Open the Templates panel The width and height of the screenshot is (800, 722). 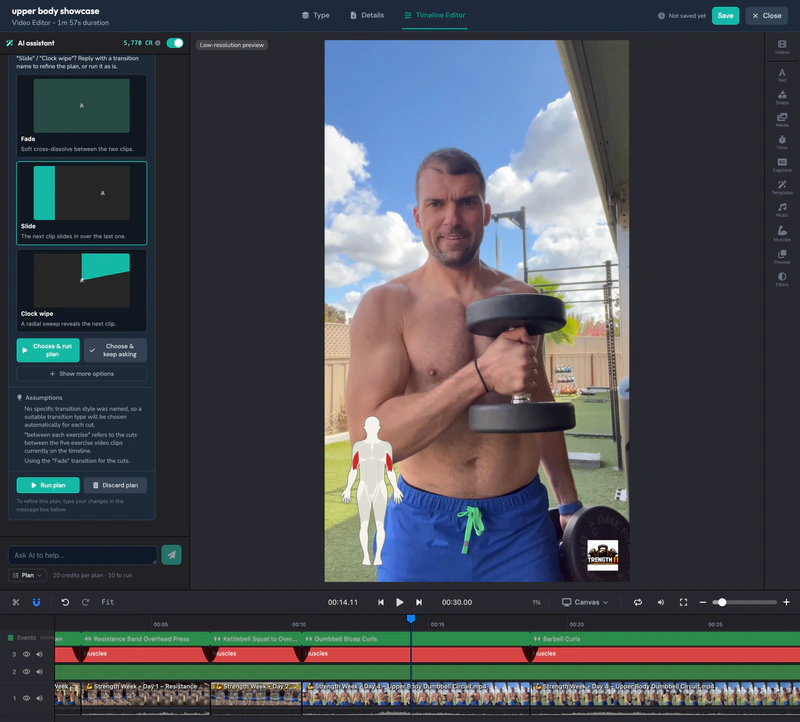pyautogui.click(x=782, y=187)
